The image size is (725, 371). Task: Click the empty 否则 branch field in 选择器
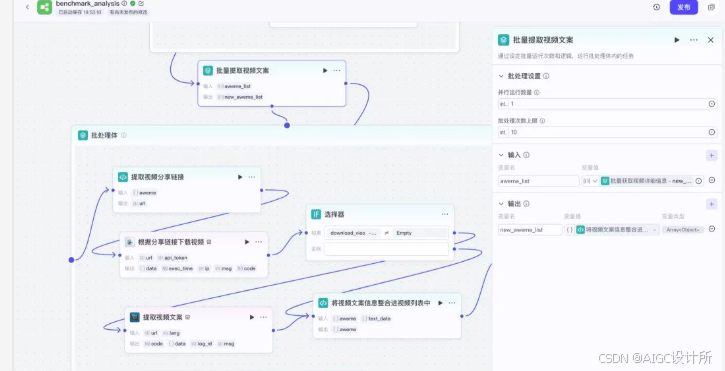point(387,249)
